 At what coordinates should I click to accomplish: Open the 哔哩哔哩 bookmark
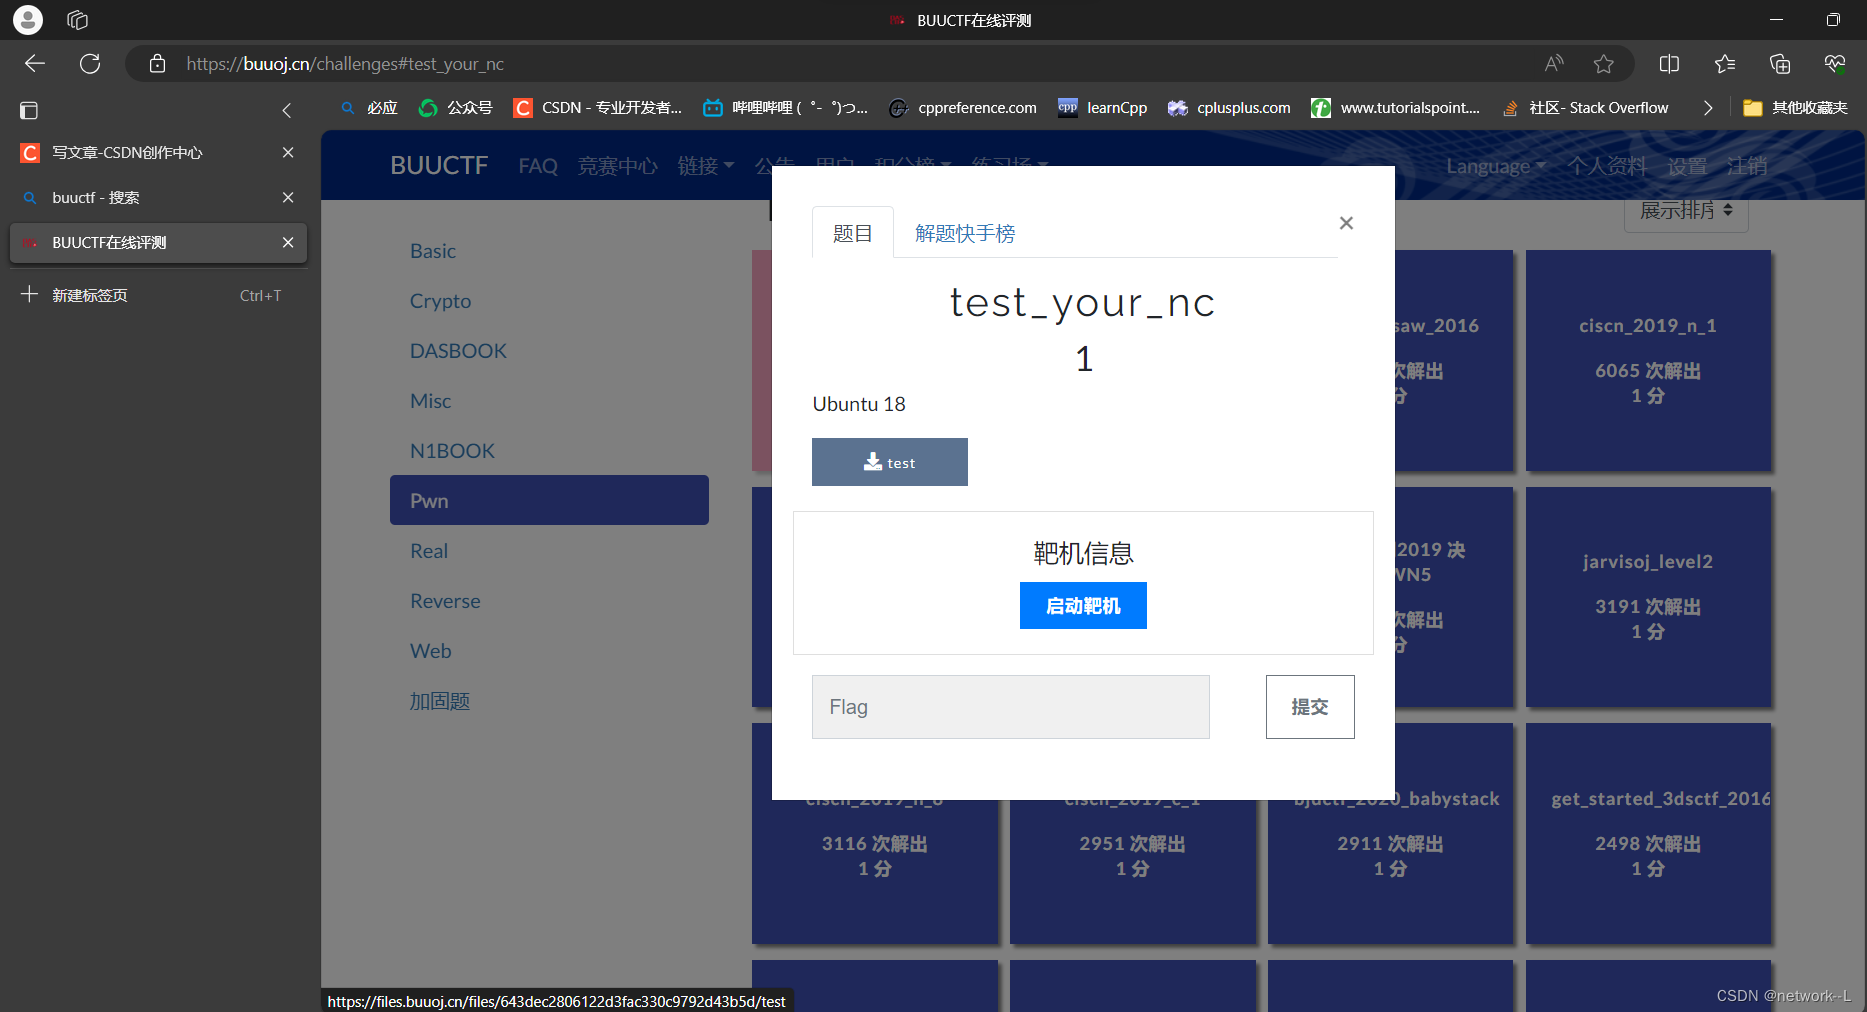(786, 108)
